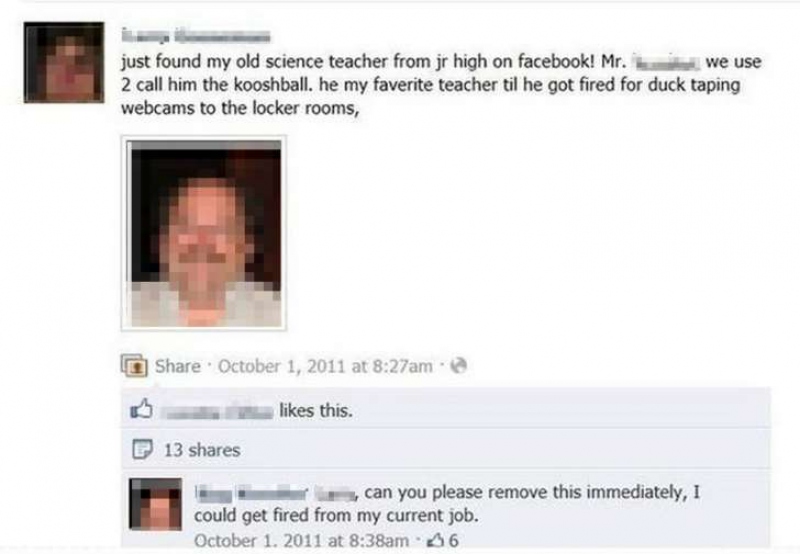Click the shares note icon beside 13 shares
The height and width of the screenshot is (554, 800).
point(142,449)
